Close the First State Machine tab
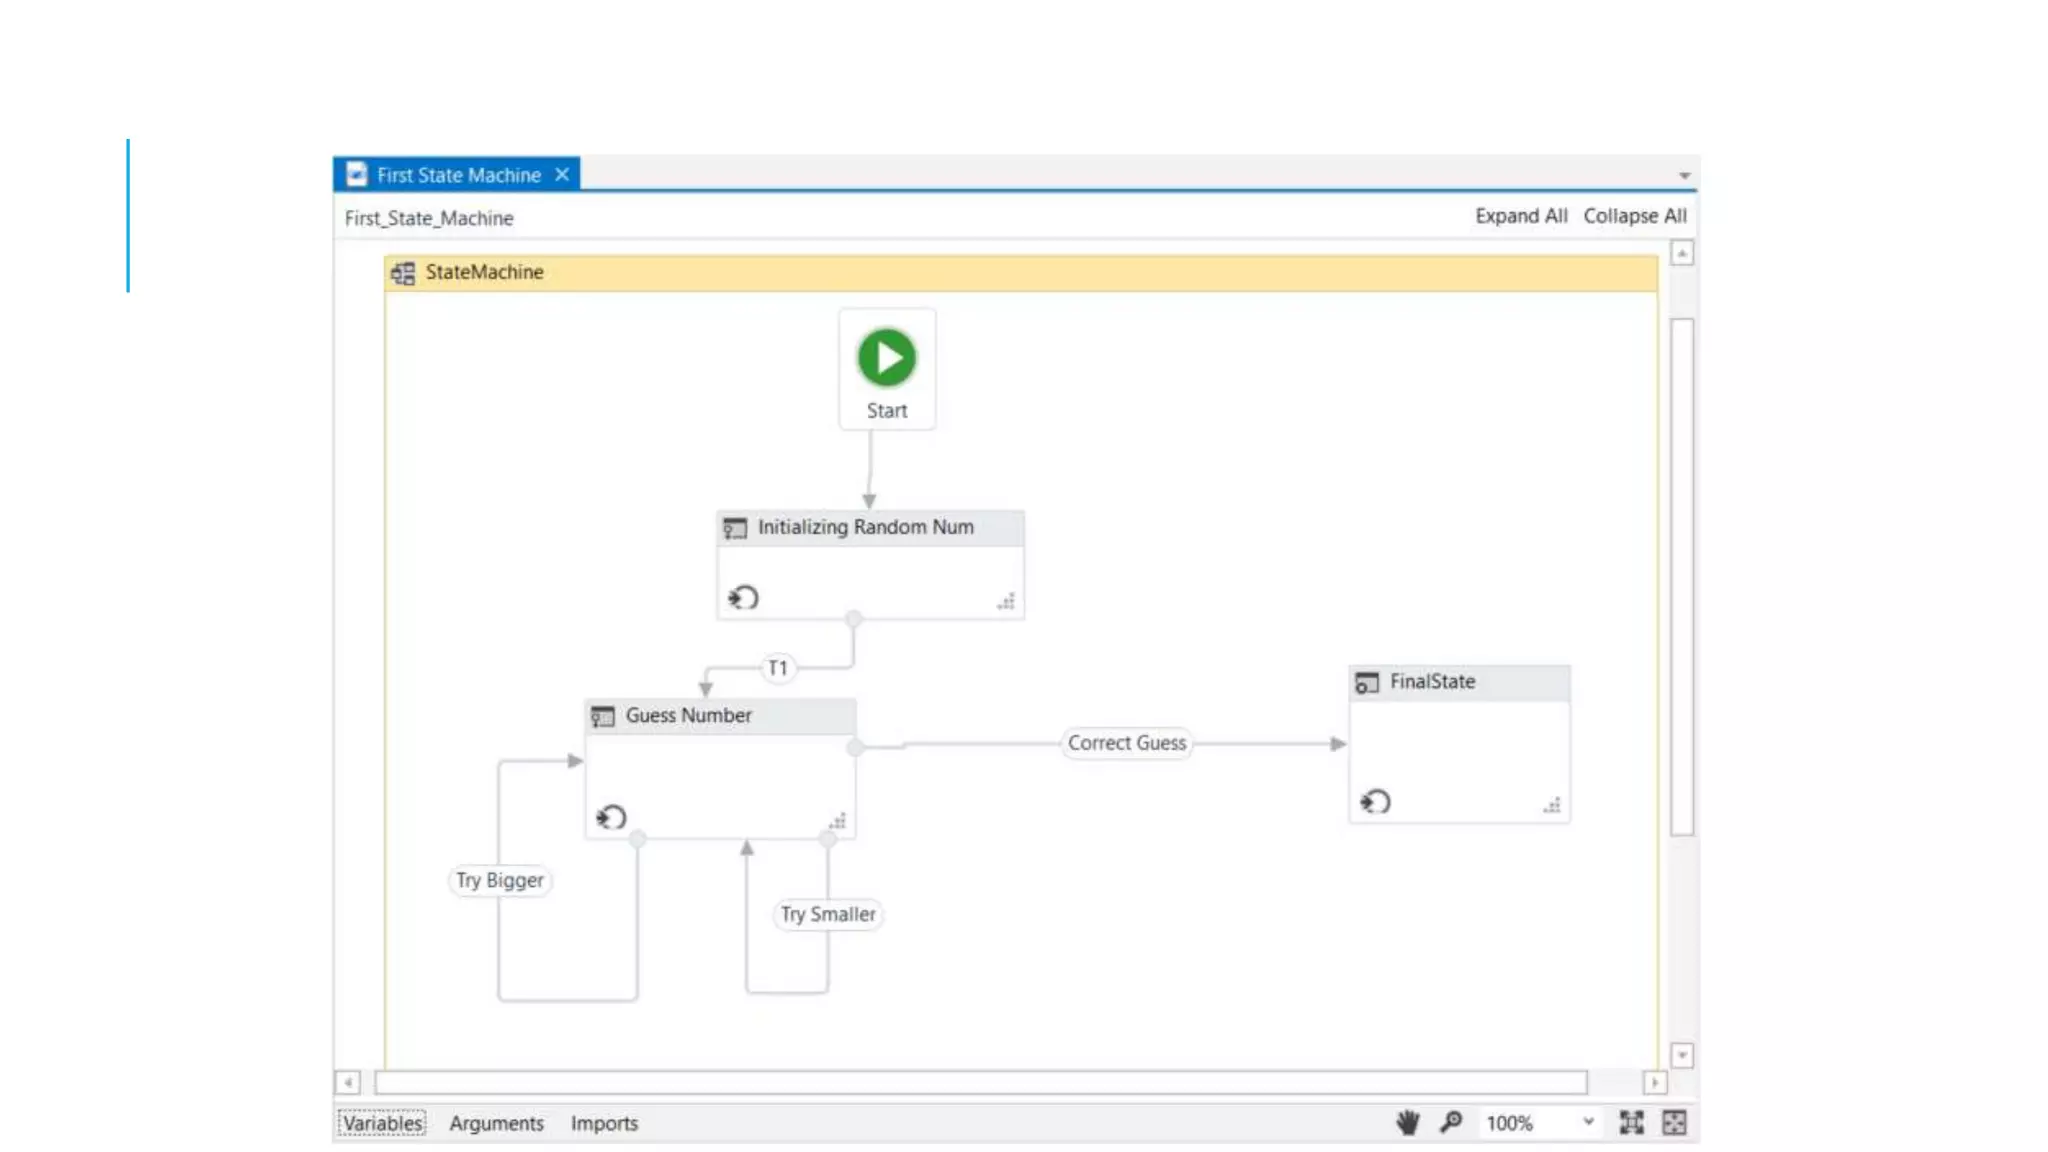Viewport: 2048px width, 1152px height. [562, 175]
